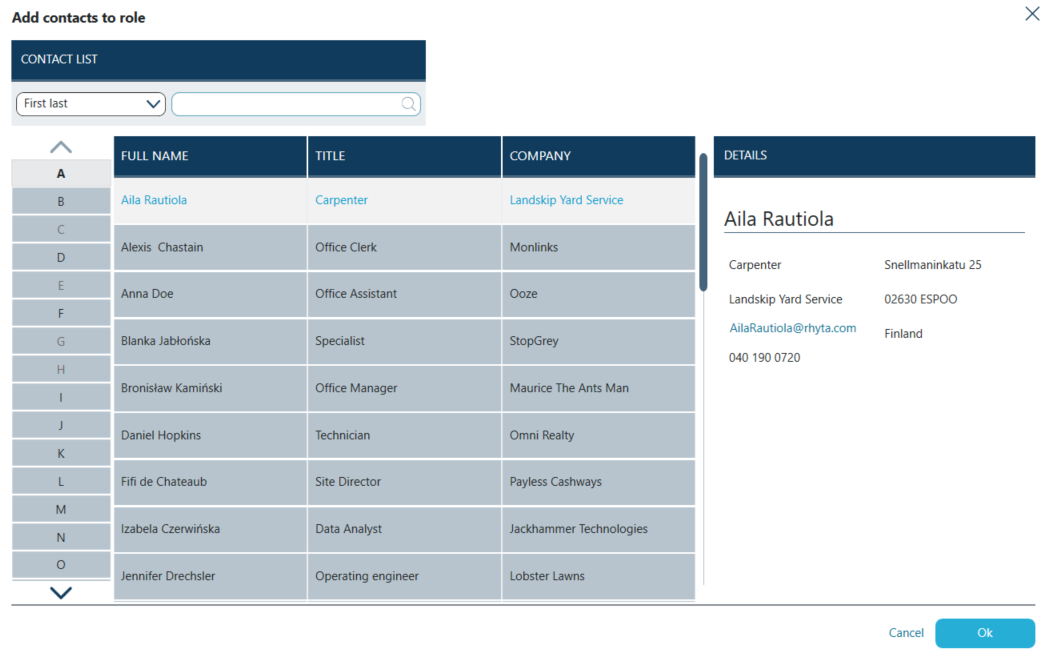Select Jennifer Drechsler from contact list
This screenshot has height=661, width=1046.
click(168, 576)
